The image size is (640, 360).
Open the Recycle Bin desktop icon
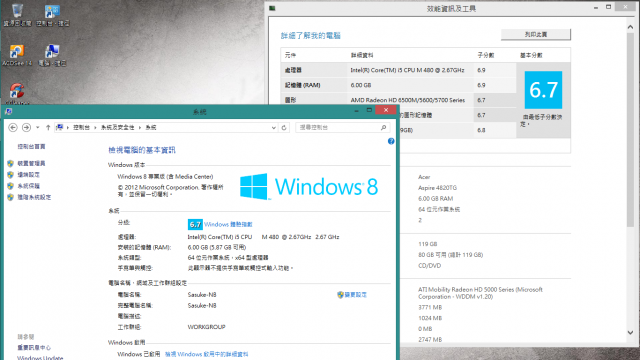click(17, 16)
